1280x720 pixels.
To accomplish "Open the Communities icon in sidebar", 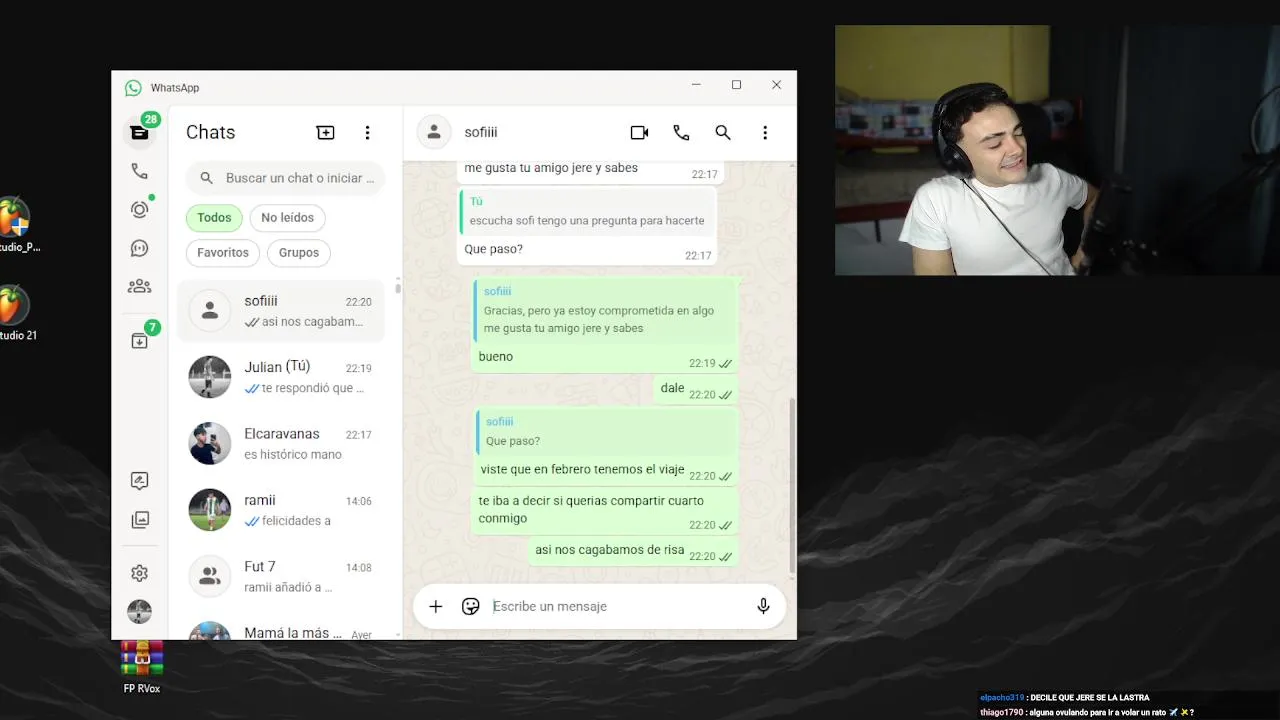I will pyautogui.click(x=139, y=286).
